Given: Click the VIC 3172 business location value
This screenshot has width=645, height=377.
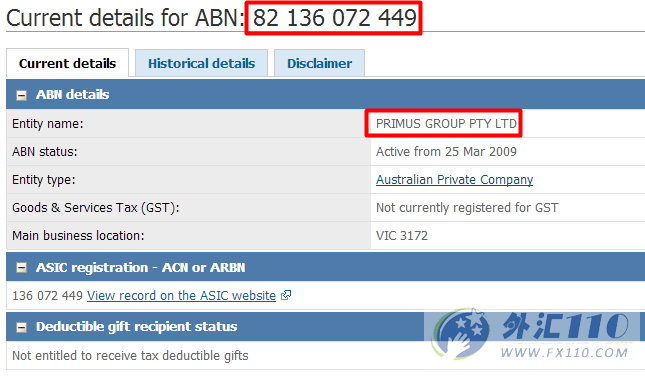Looking at the screenshot, I should point(402,235).
